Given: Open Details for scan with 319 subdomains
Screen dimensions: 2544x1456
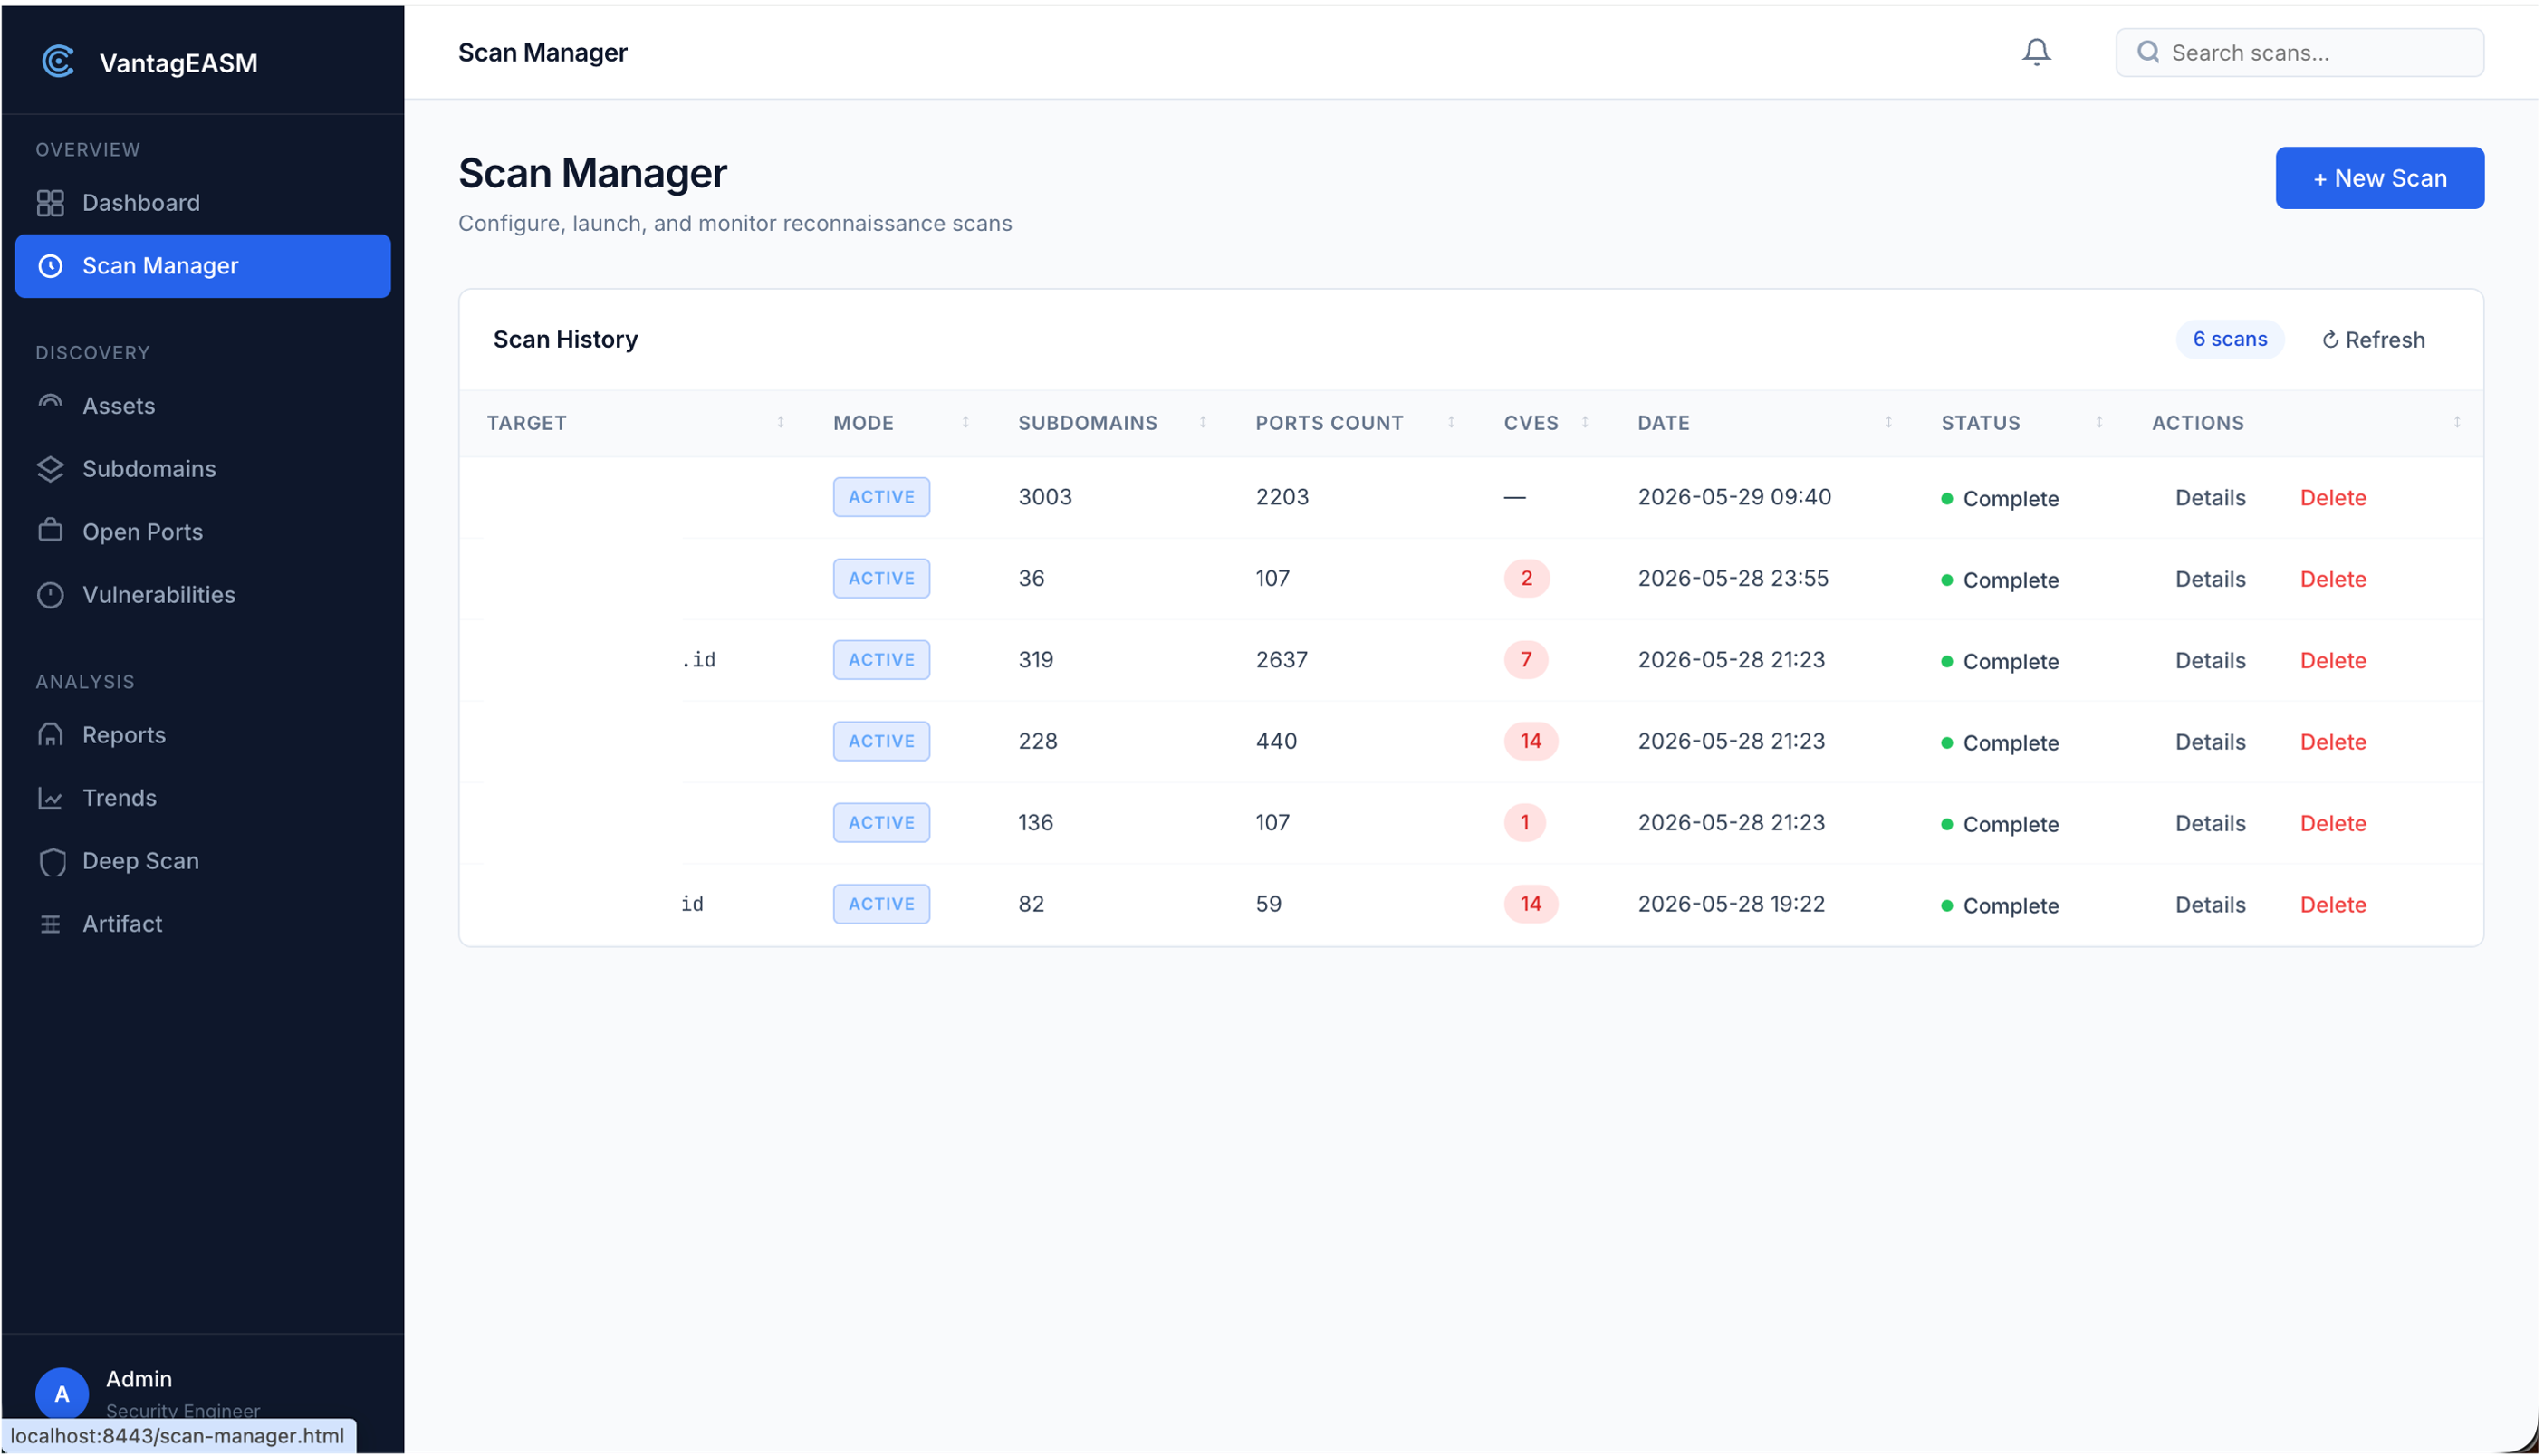Looking at the screenshot, I should point(2211,660).
